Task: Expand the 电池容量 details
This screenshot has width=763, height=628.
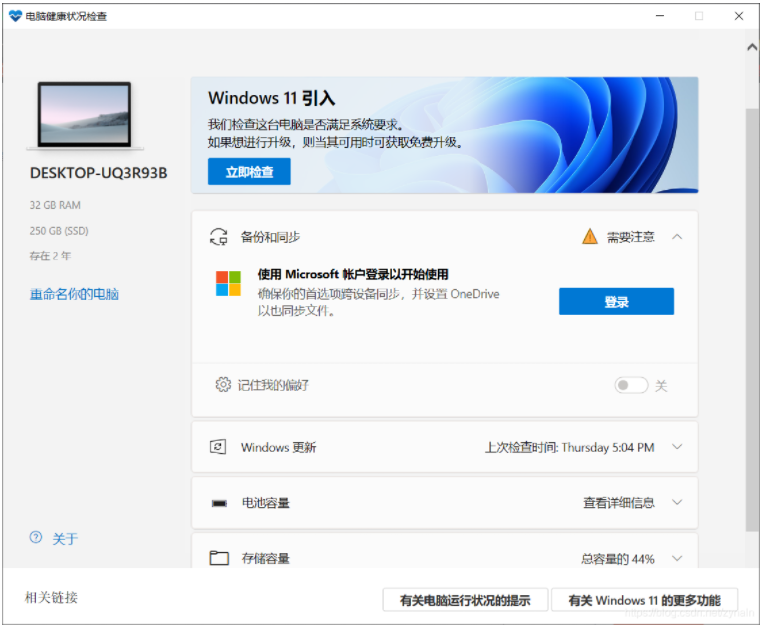Action: (677, 503)
